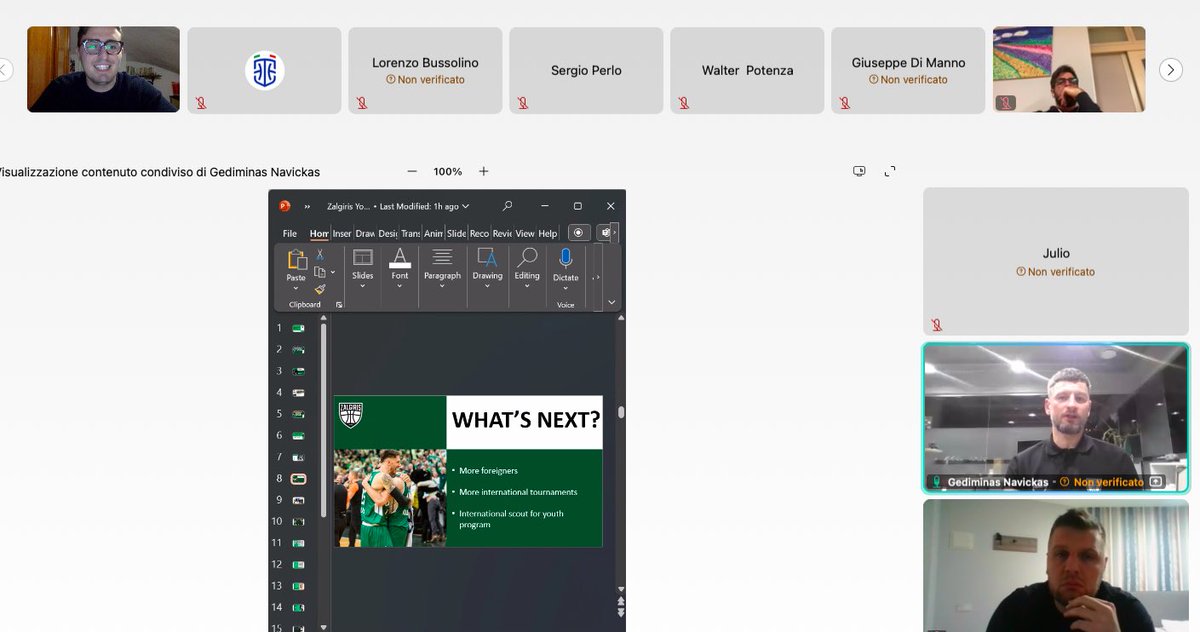Switch to the Transitions tab

pos(411,234)
